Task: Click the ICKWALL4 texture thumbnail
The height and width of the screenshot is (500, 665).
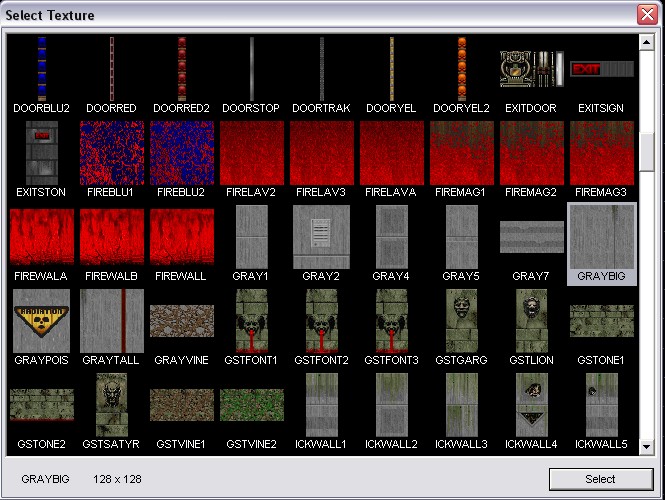Action: pyautogui.click(x=532, y=405)
